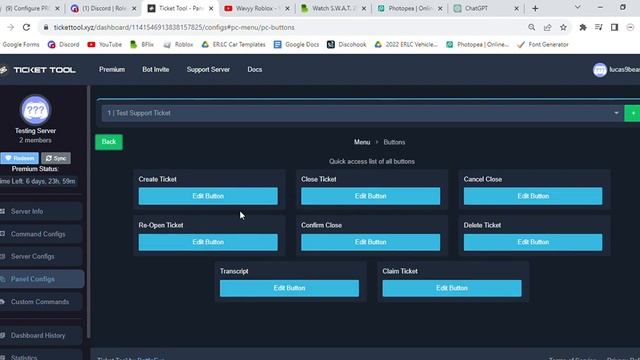Viewport: 640px width, 360px height.
Task: Open the user avatar icon in header
Action: 600,70
